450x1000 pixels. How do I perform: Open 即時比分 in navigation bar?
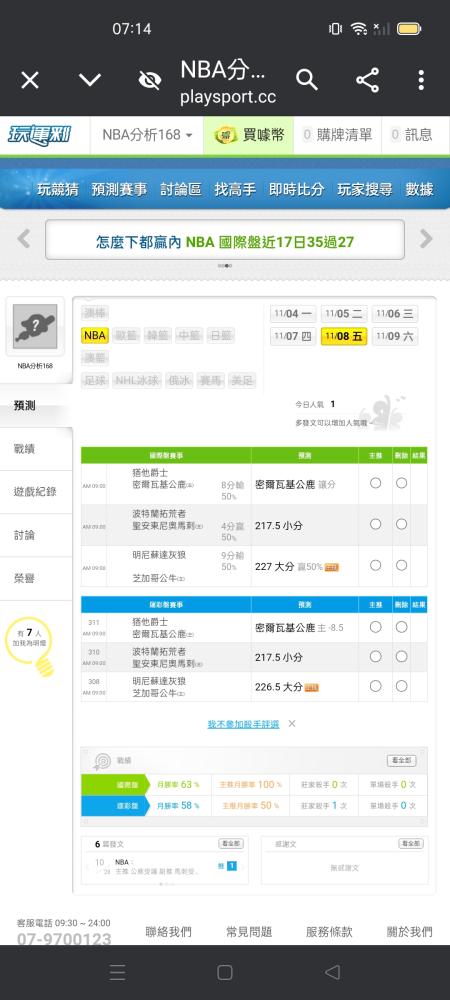click(x=296, y=189)
